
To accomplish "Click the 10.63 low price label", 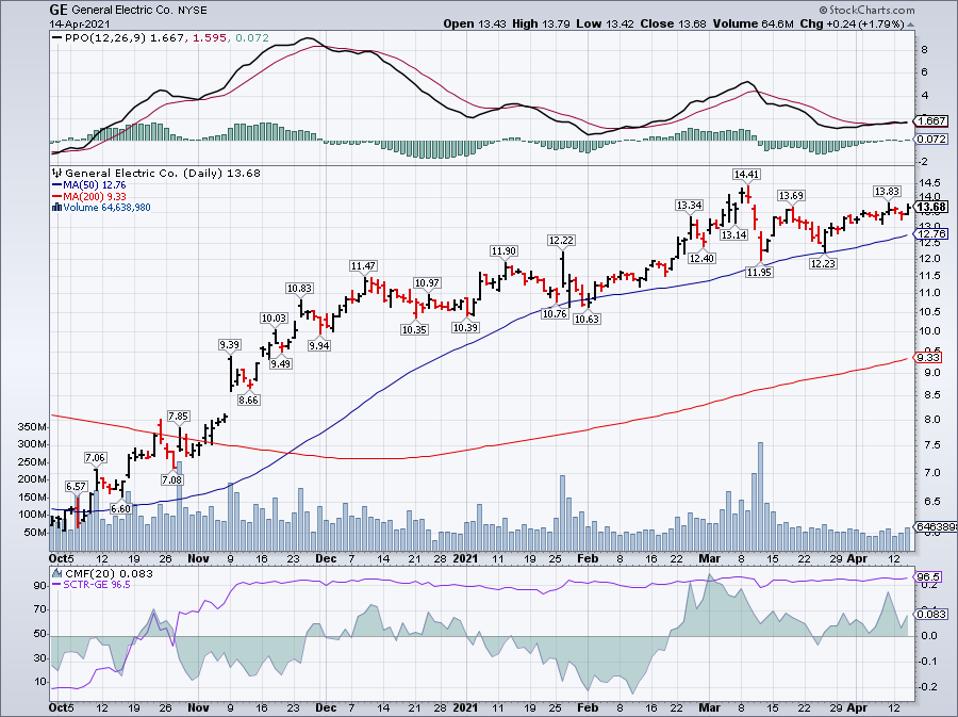I will click(x=587, y=319).
